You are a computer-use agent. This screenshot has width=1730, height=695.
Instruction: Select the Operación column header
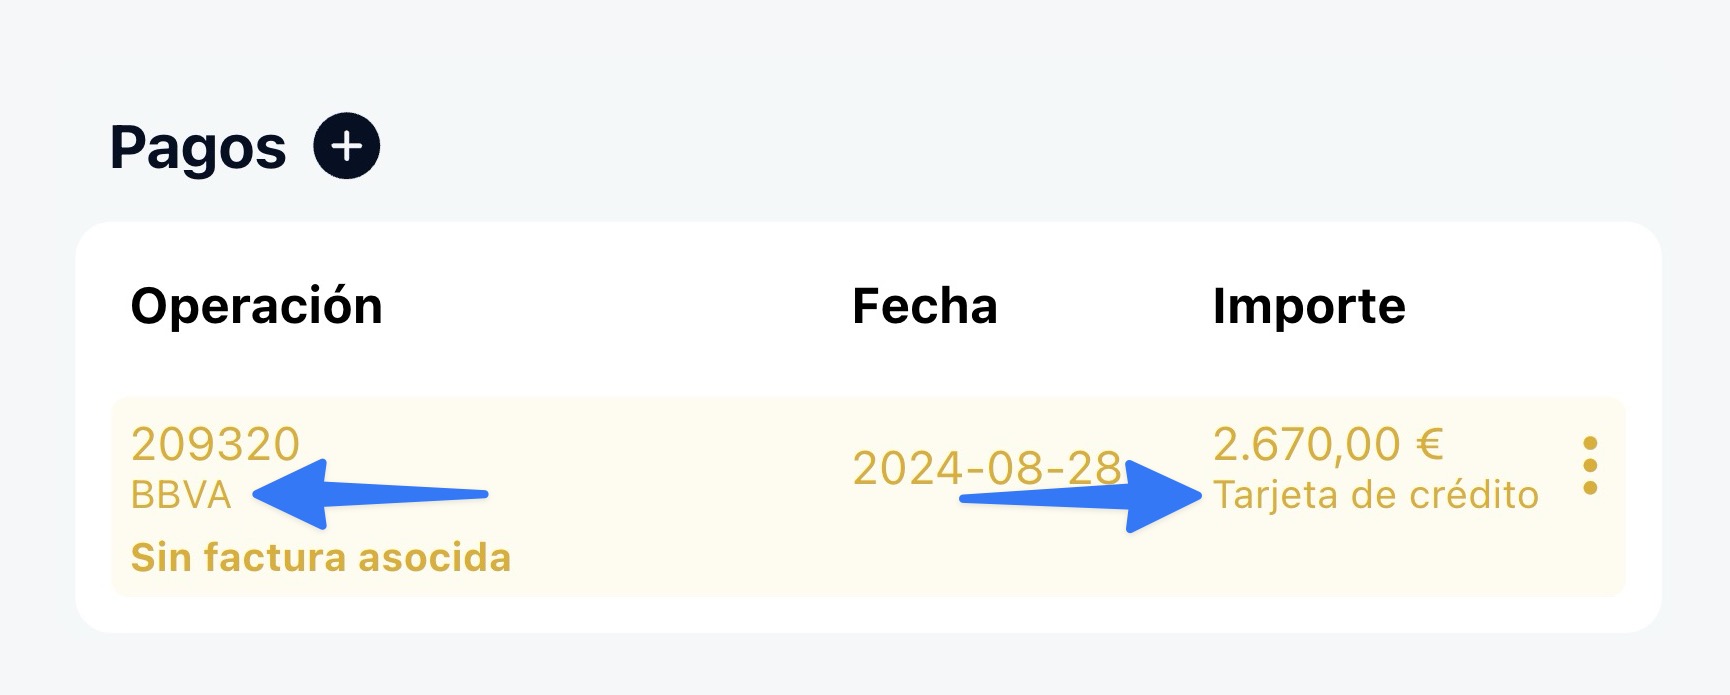point(256,306)
